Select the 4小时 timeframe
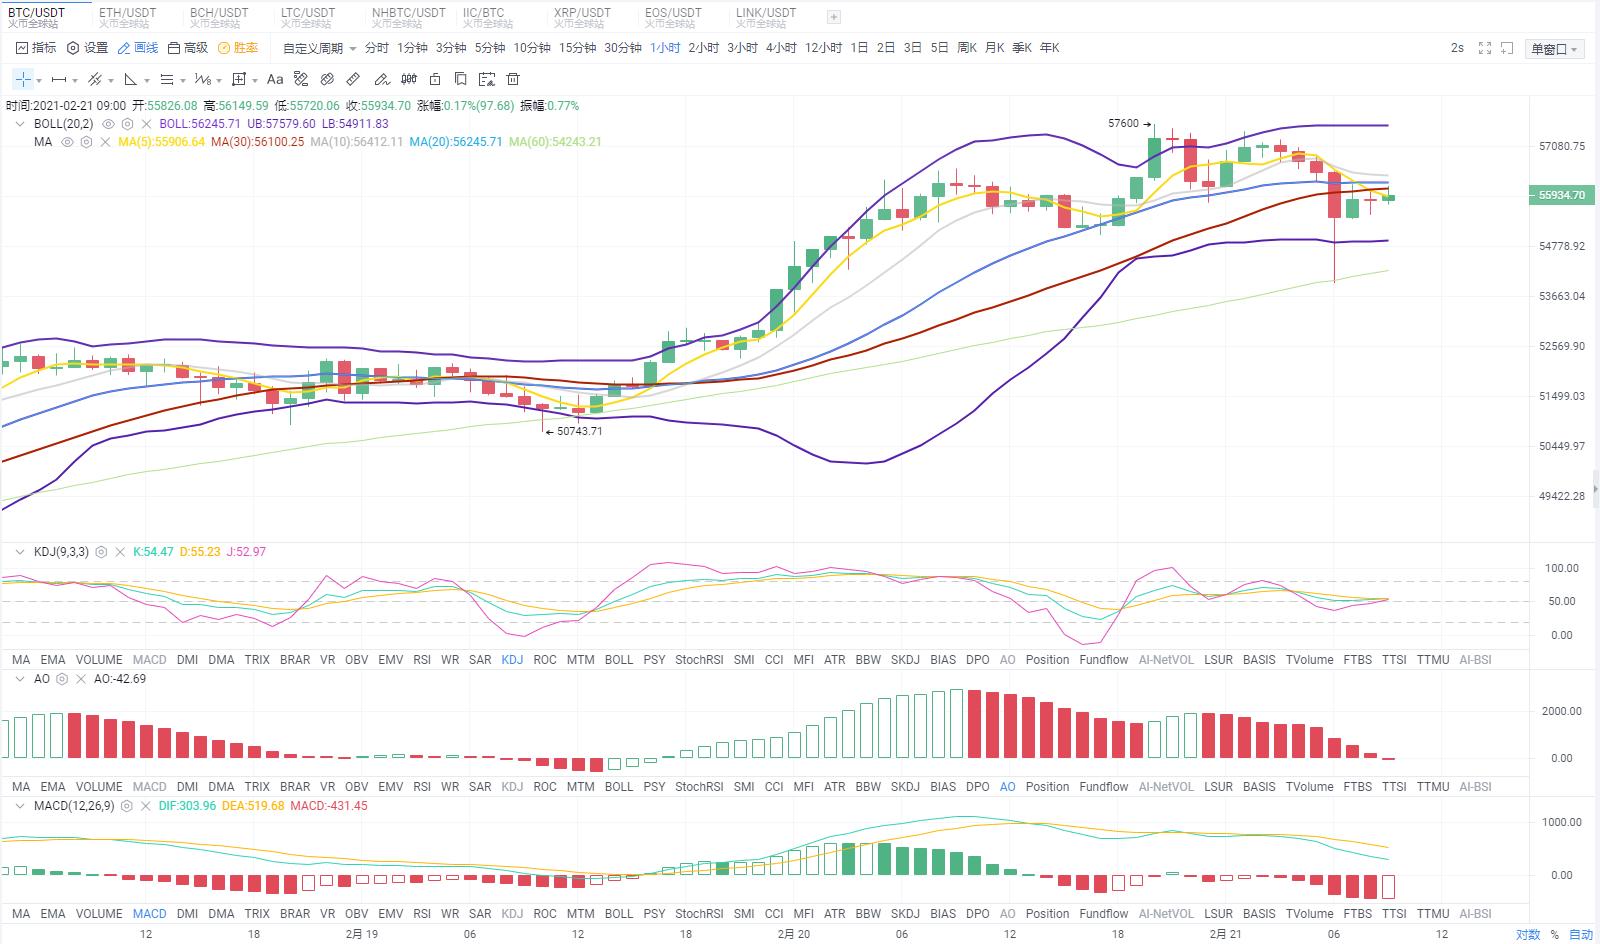 (x=780, y=48)
